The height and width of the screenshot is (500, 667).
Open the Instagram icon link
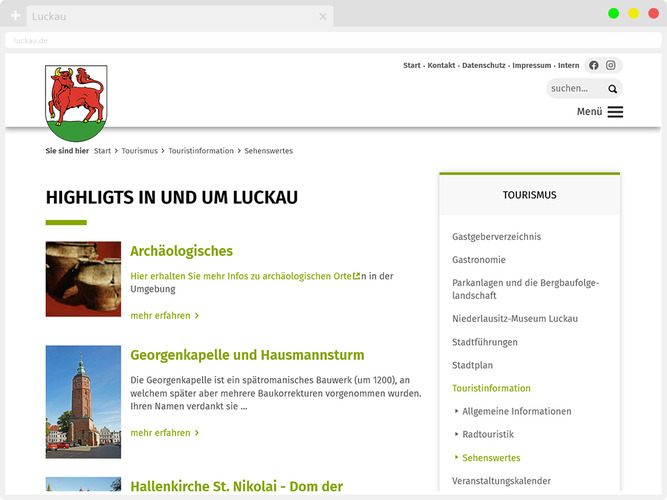click(611, 65)
